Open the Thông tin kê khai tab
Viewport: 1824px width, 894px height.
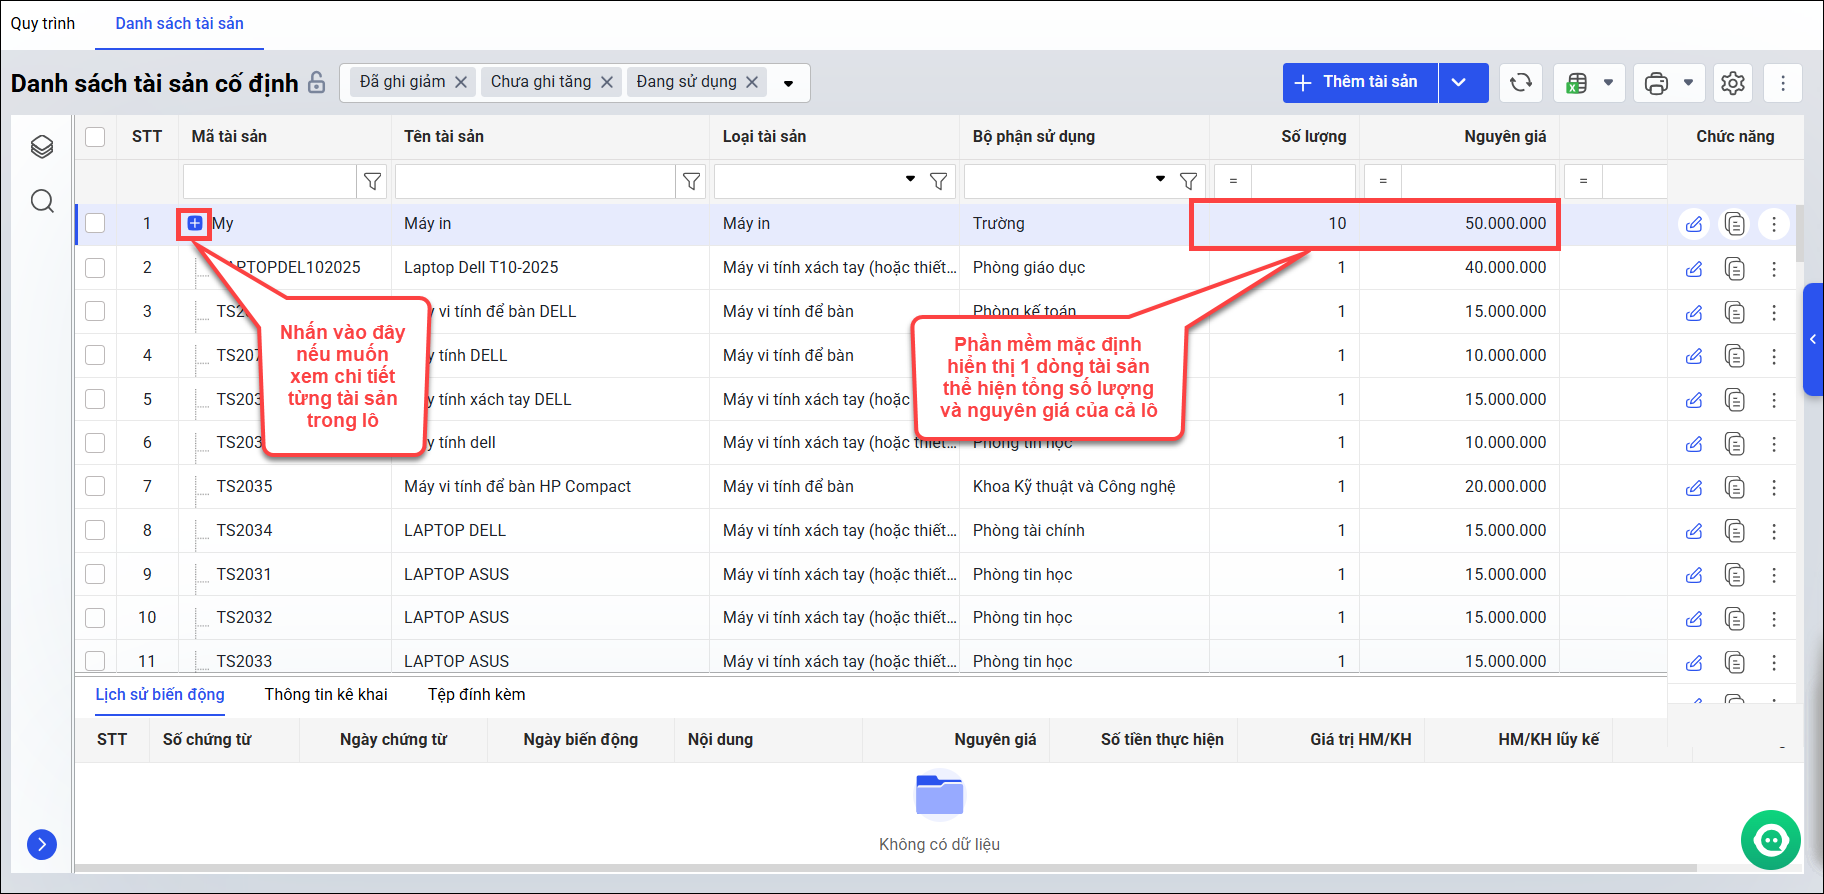click(326, 694)
